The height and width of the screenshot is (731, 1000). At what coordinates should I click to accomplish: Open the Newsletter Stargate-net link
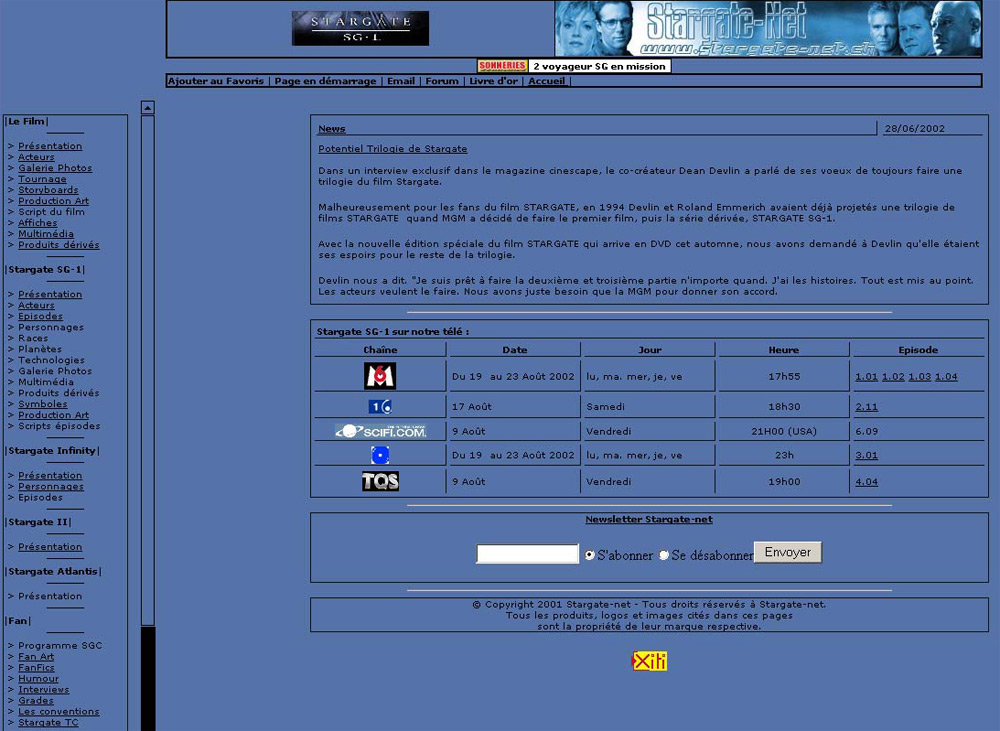coord(649,519)
